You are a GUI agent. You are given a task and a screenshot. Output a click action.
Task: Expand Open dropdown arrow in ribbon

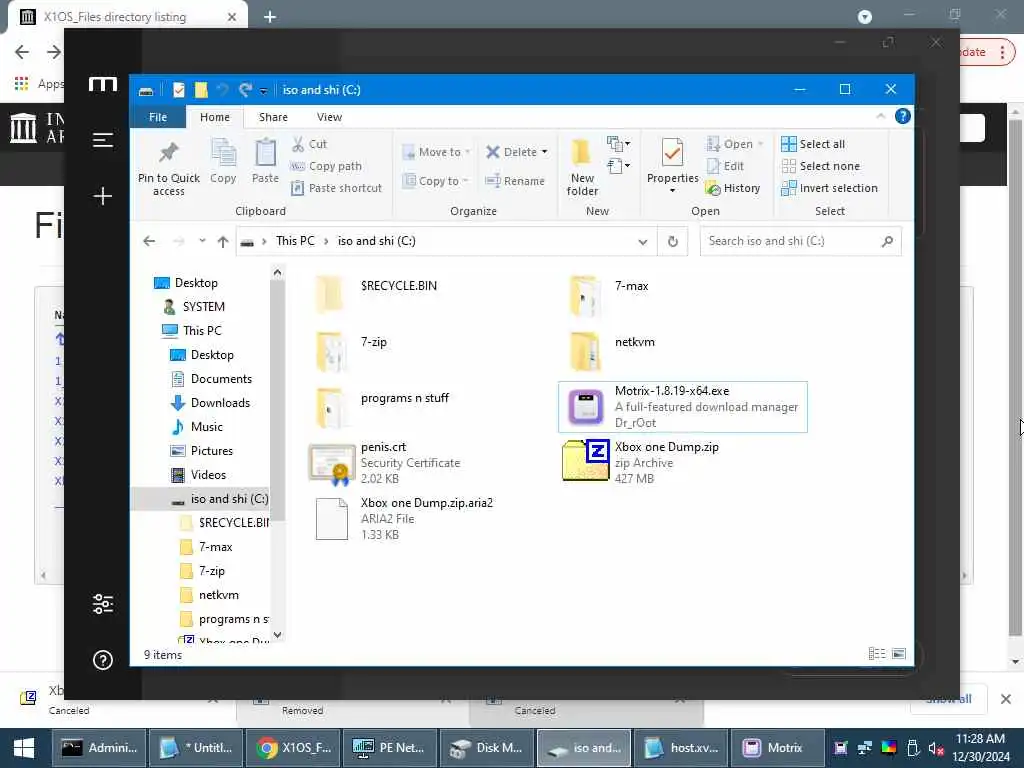click(x=760, y=144)
